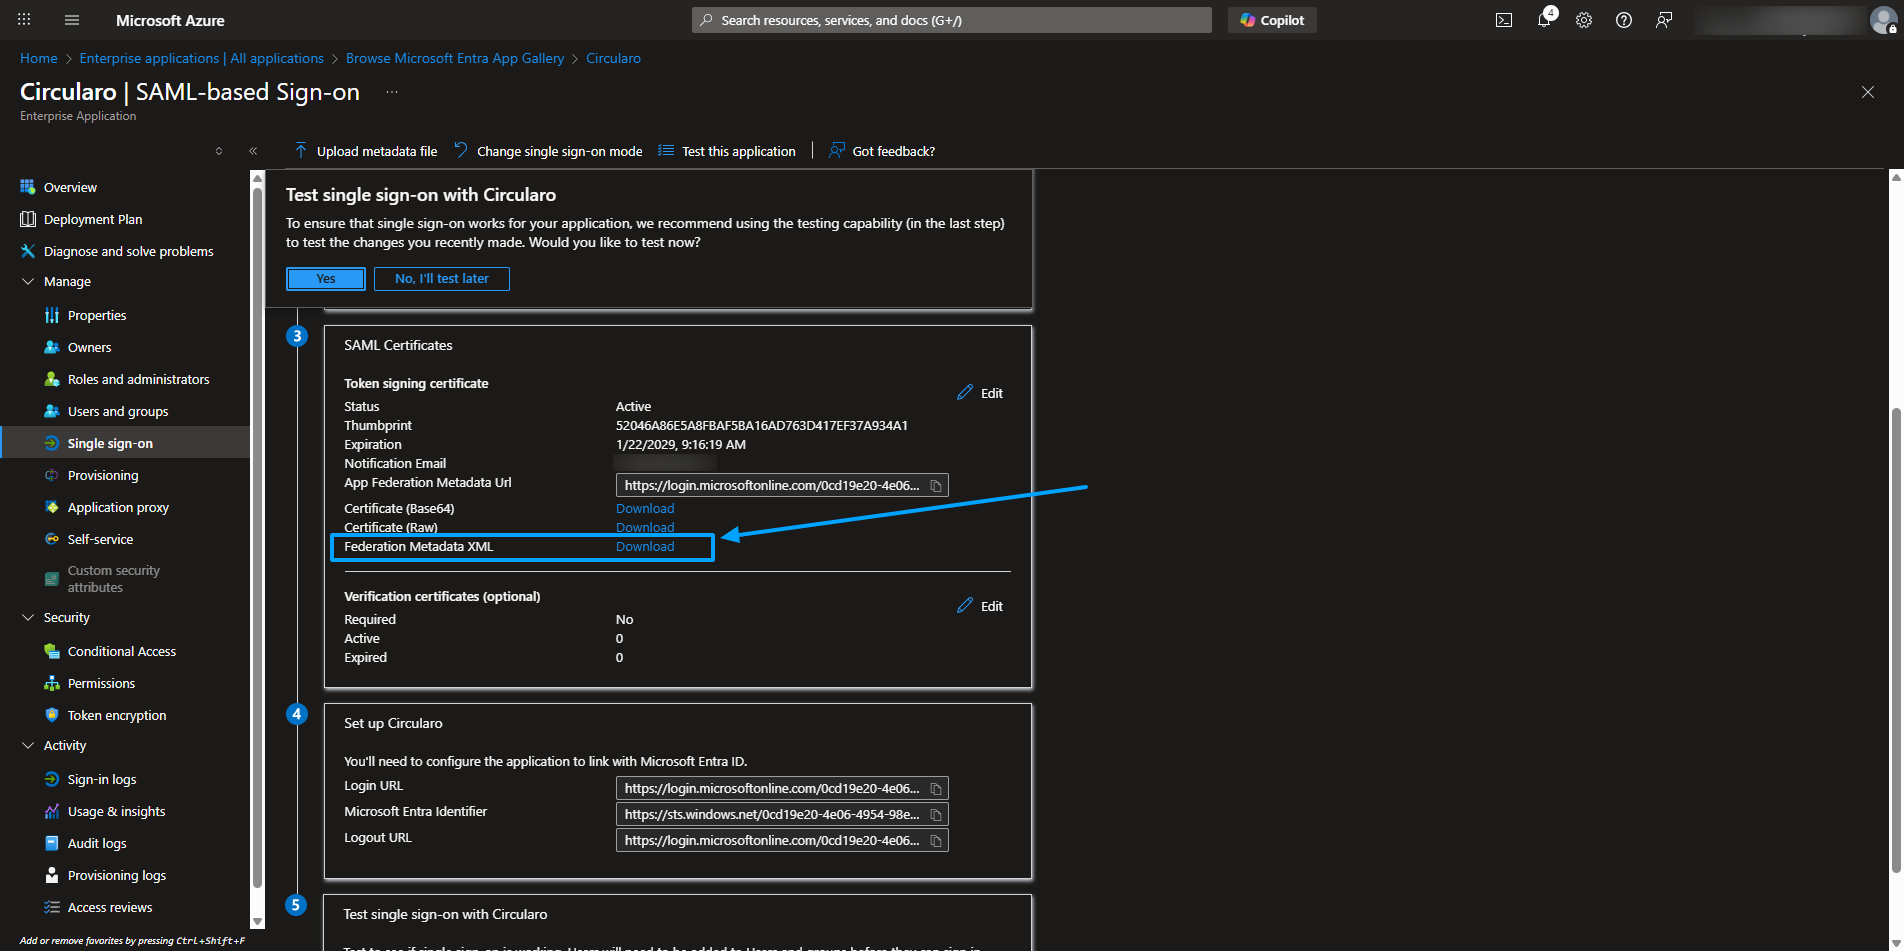Image resolution: width=1904 pixels, height=951 pixels.
Task: Click the Azure search resources field
Action: (950, 20)
